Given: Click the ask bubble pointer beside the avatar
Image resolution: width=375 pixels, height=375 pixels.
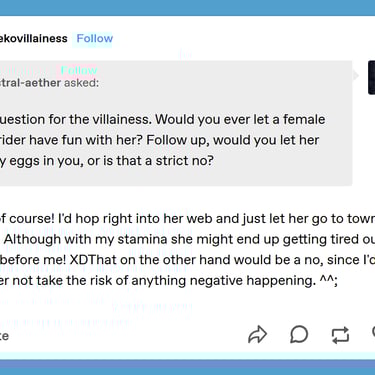Looking at the screenshot, I should [x=356, y=76].
